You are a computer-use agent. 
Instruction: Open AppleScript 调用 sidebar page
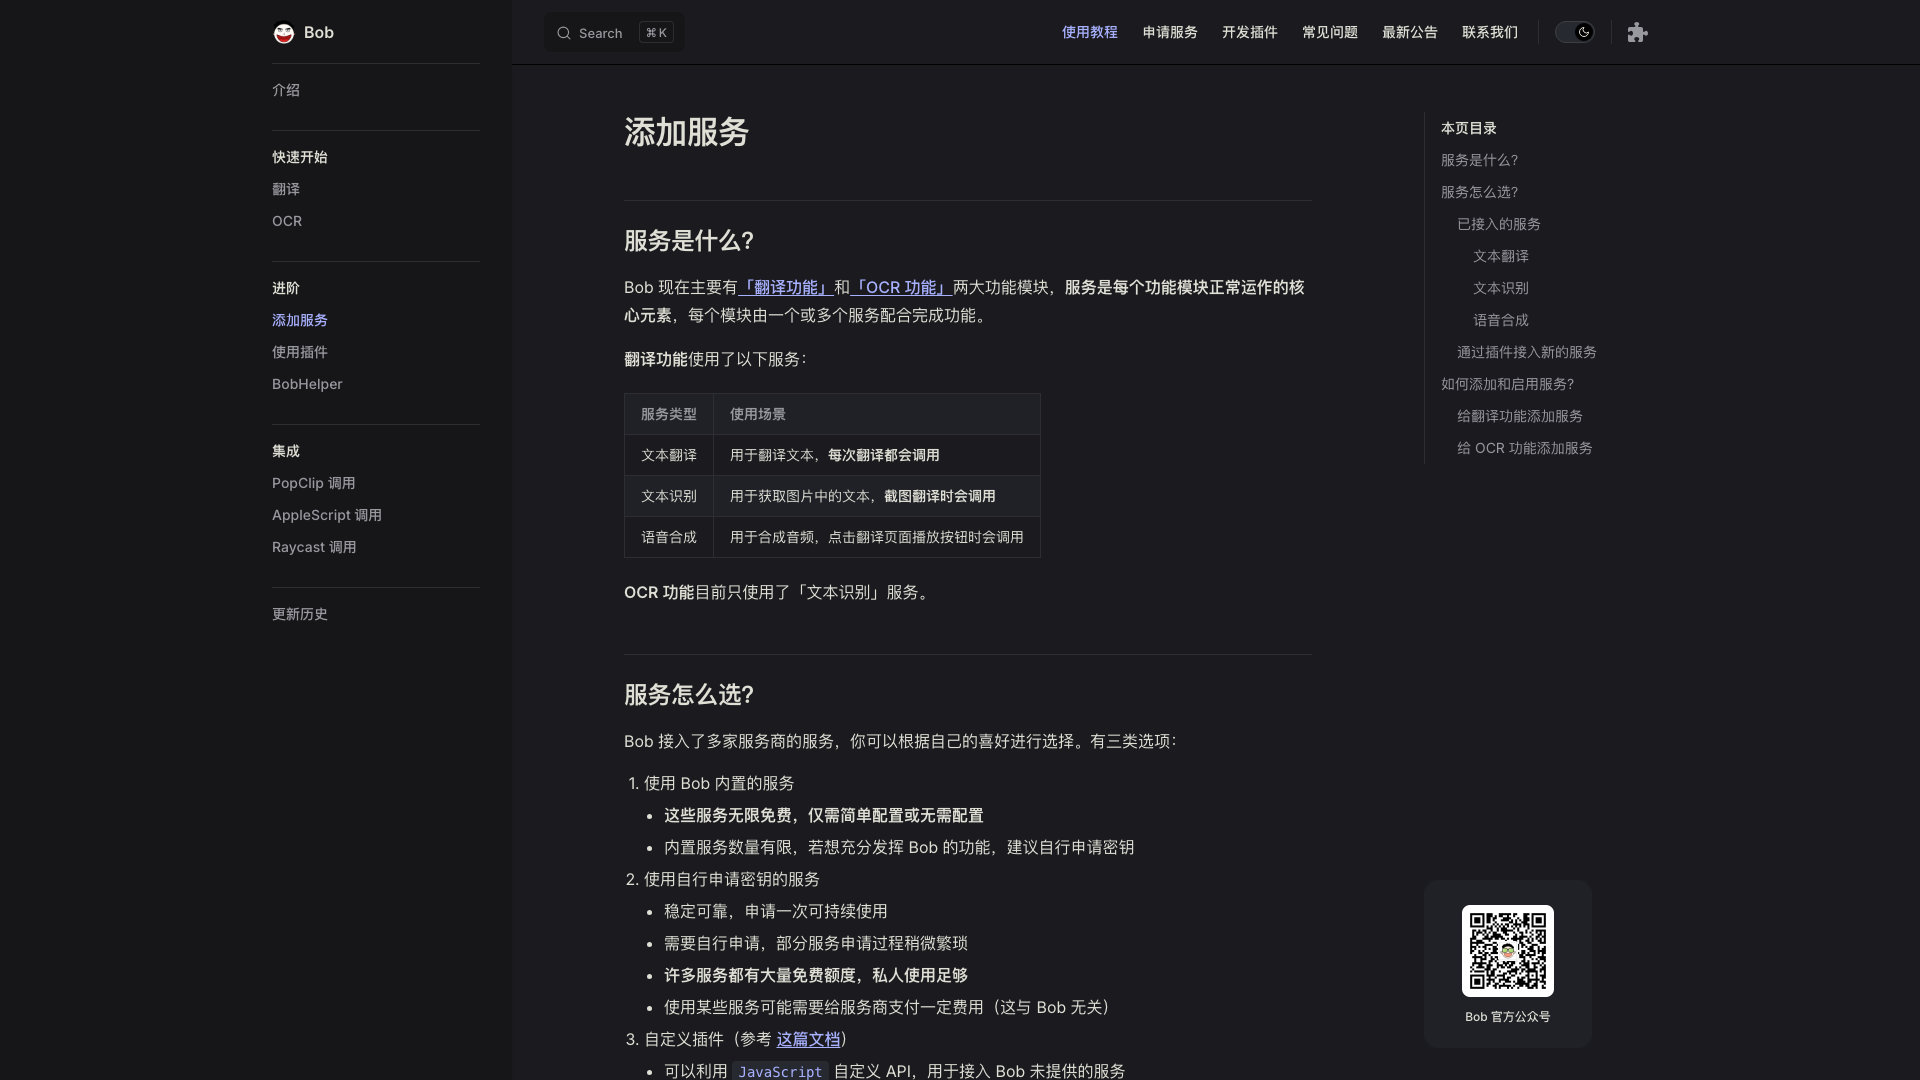tap(327, 515)
